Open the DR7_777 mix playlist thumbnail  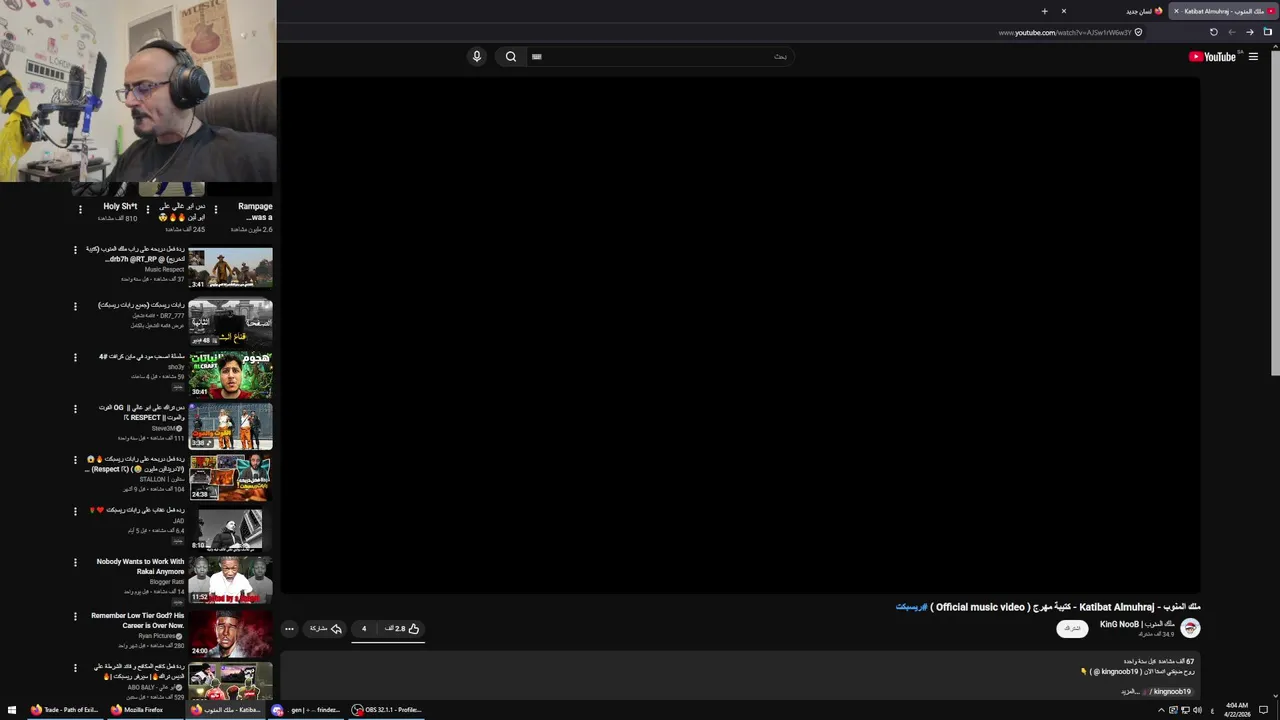pos(230,323)
